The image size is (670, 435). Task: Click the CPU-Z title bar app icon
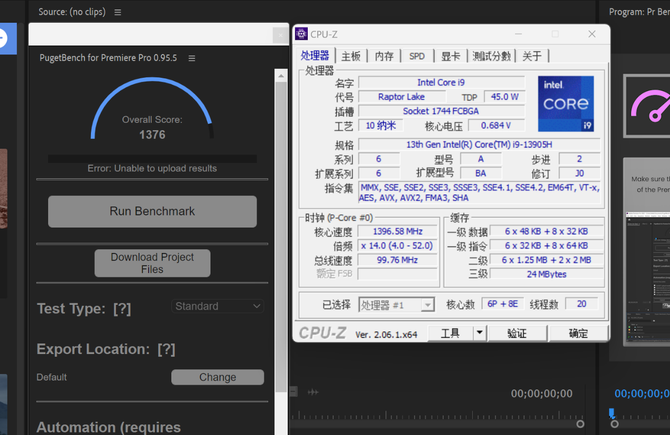(301, 34)
